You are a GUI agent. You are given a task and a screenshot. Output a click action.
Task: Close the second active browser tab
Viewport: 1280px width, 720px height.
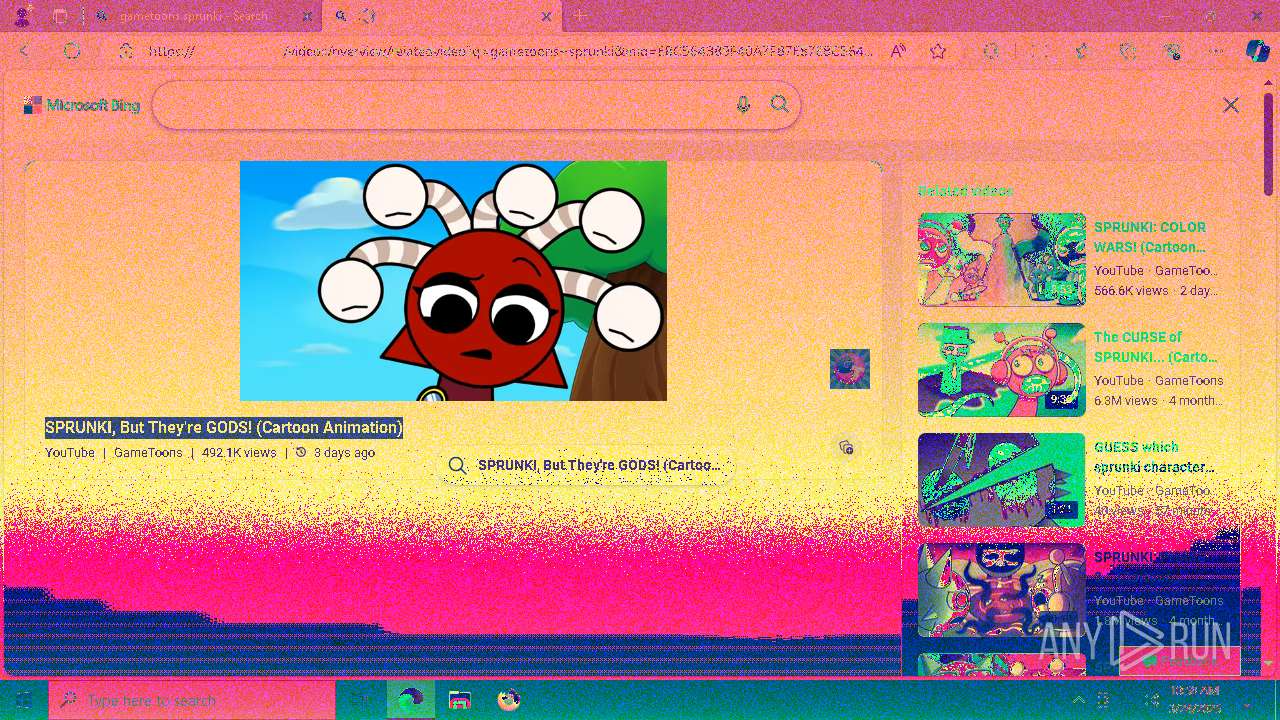[546, 16]
